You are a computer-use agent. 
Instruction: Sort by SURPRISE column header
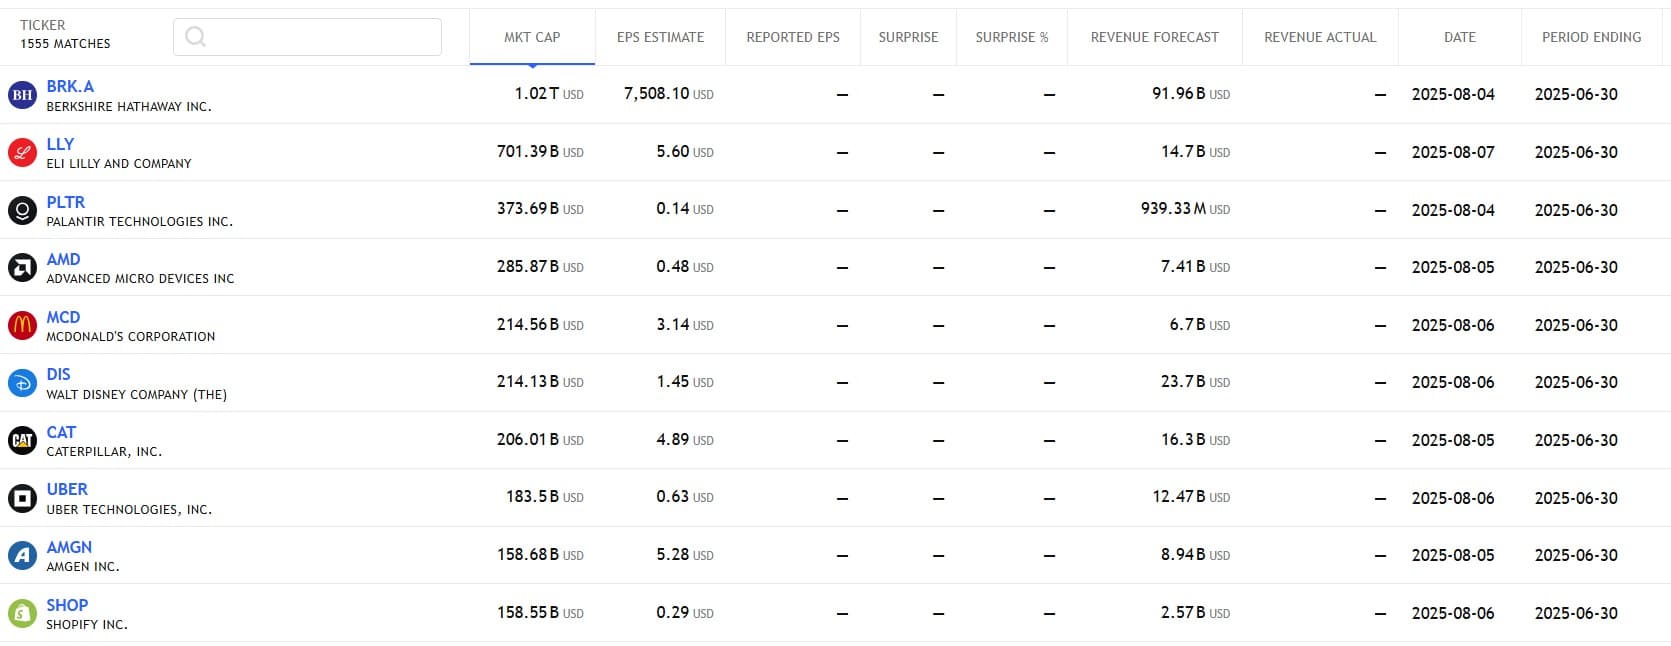pyautogui.click(x=908, y=37)
